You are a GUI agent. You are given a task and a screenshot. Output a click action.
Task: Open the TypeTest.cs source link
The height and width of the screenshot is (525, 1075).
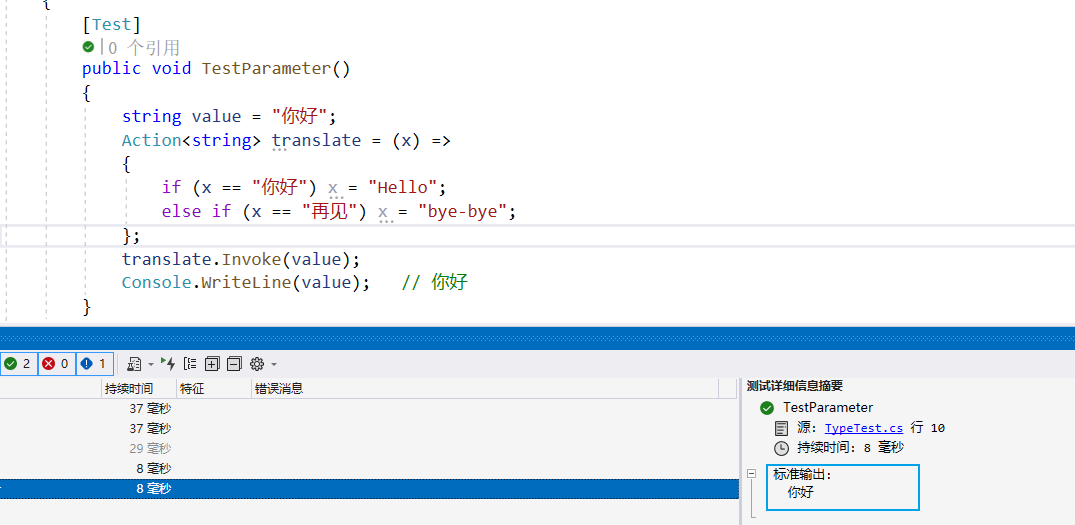[x=863, y=428]
